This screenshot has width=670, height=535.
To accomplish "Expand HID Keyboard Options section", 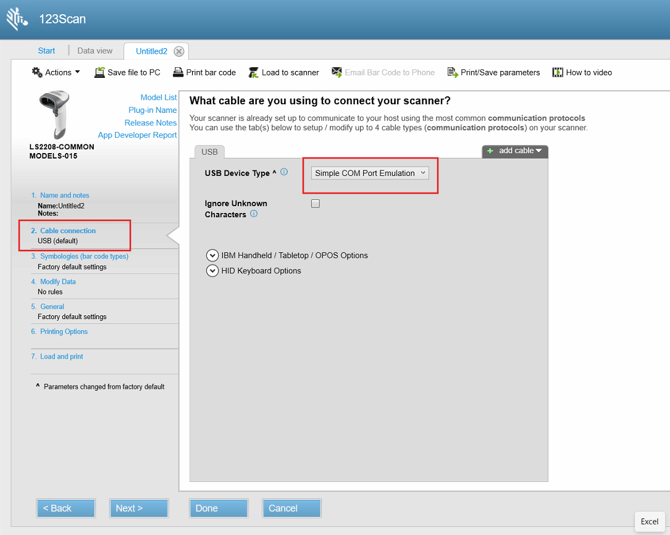I will point(212,270).
